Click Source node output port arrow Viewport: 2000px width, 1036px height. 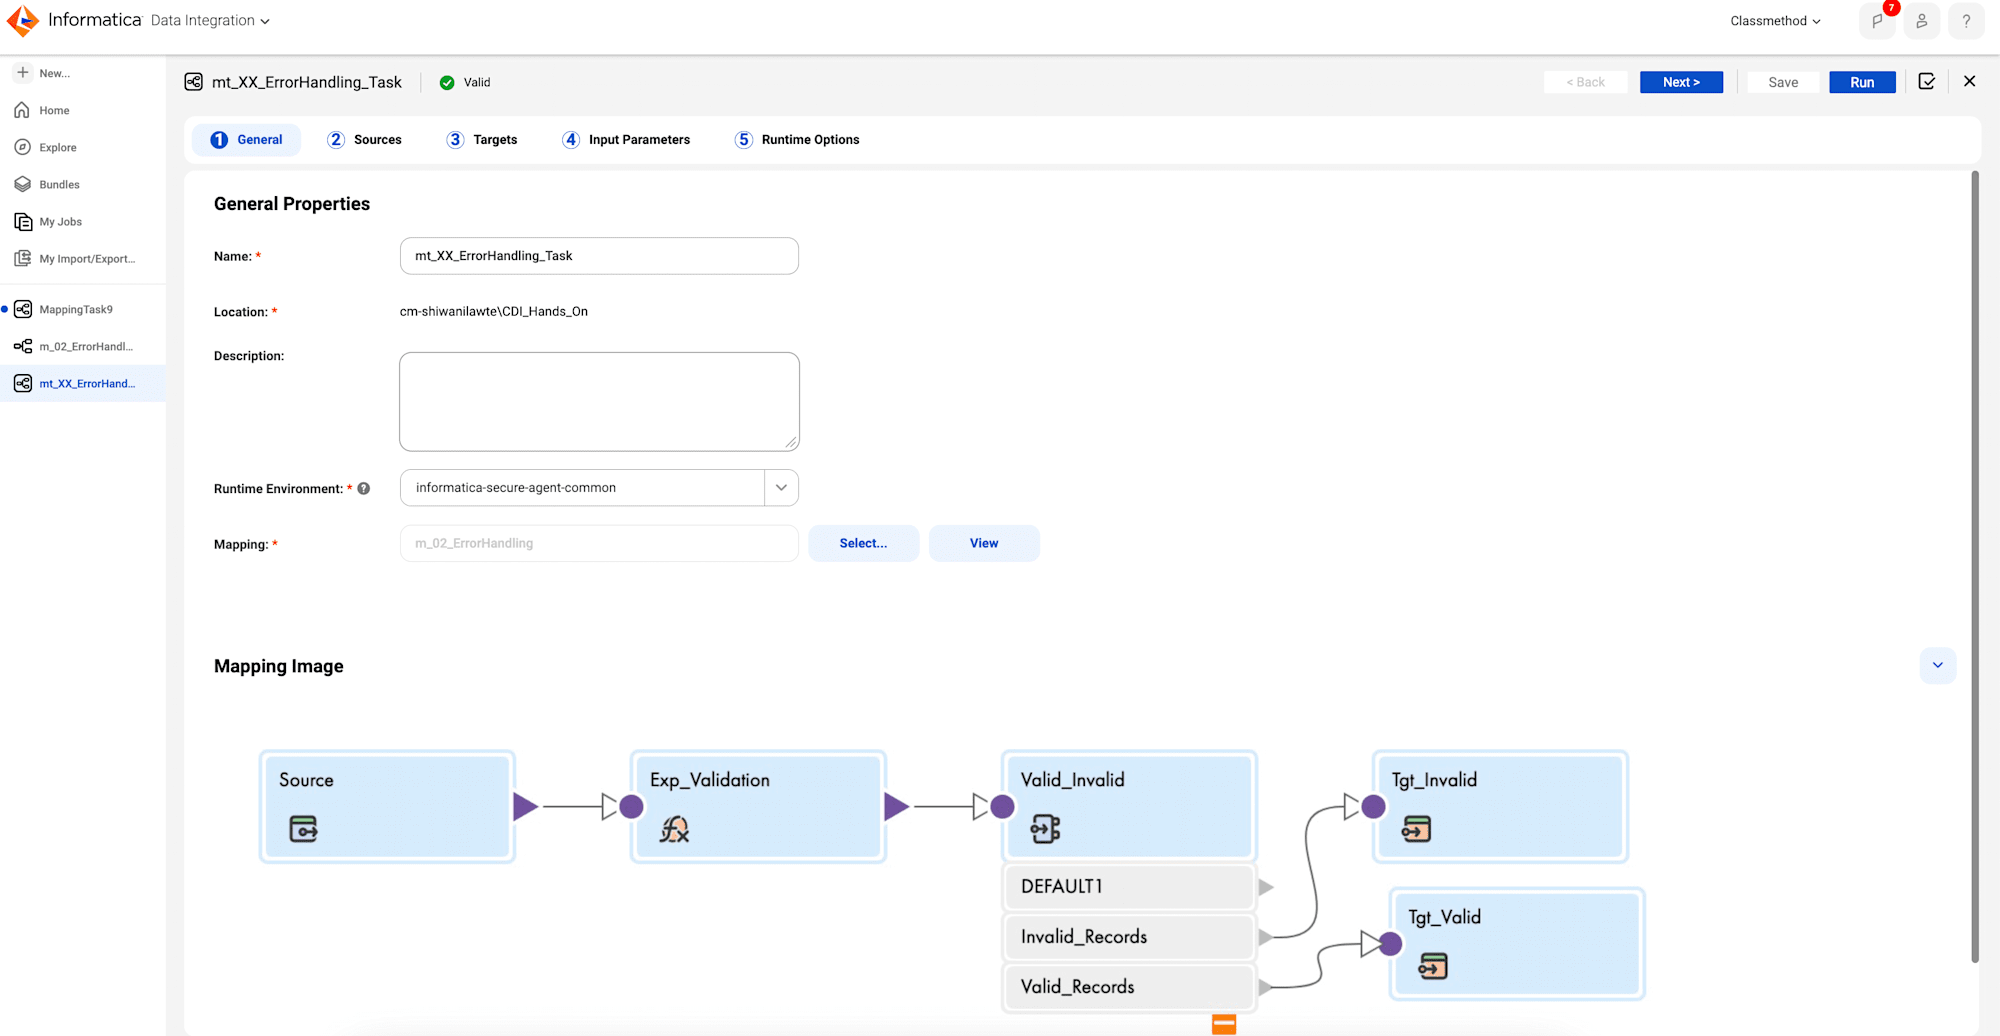(525, 806)
